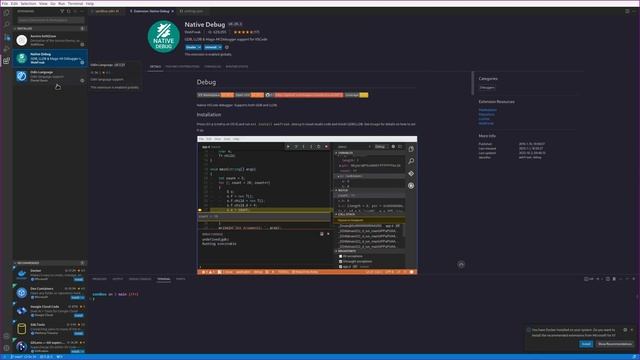Open Extensions view in activity bar

(6, 61)
